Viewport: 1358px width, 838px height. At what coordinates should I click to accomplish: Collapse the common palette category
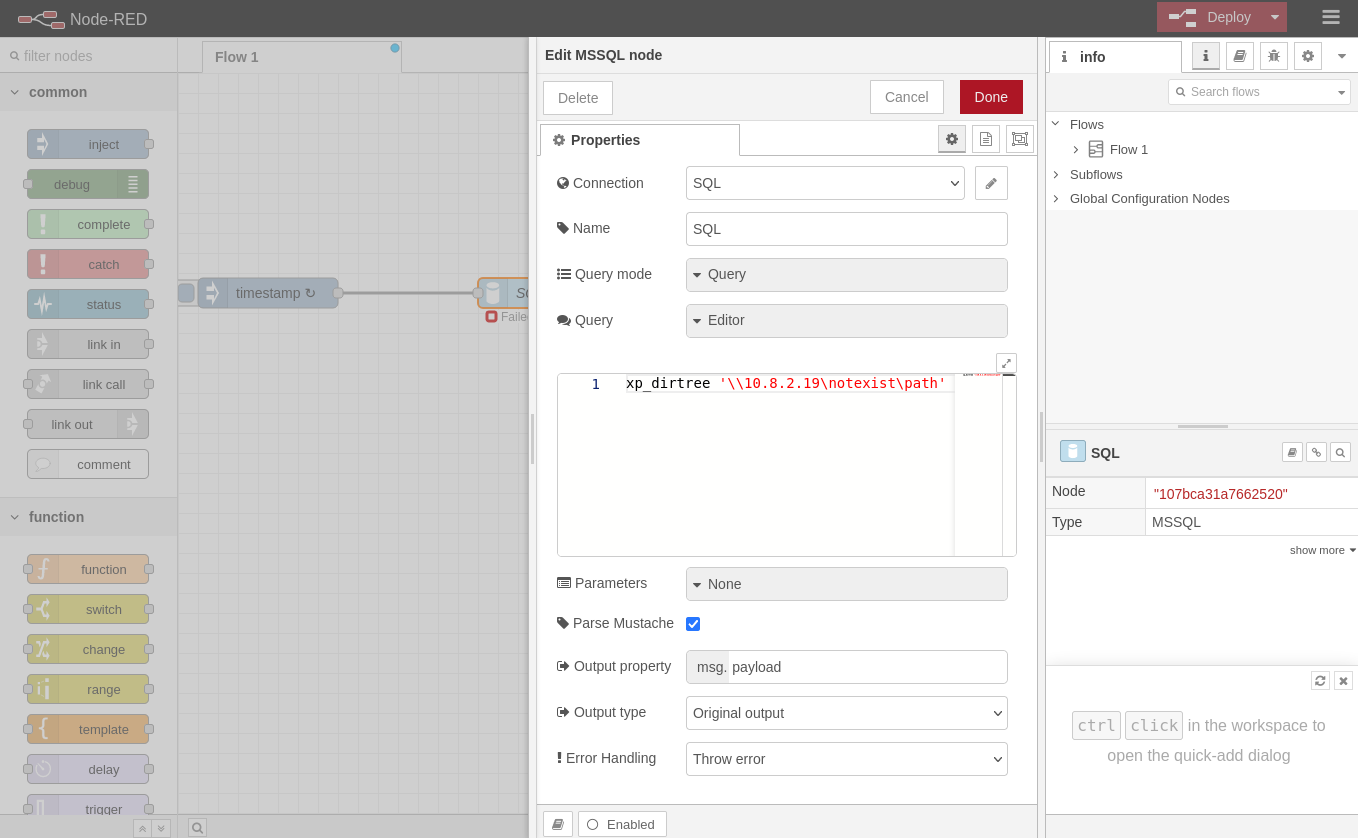pos(89,92)
